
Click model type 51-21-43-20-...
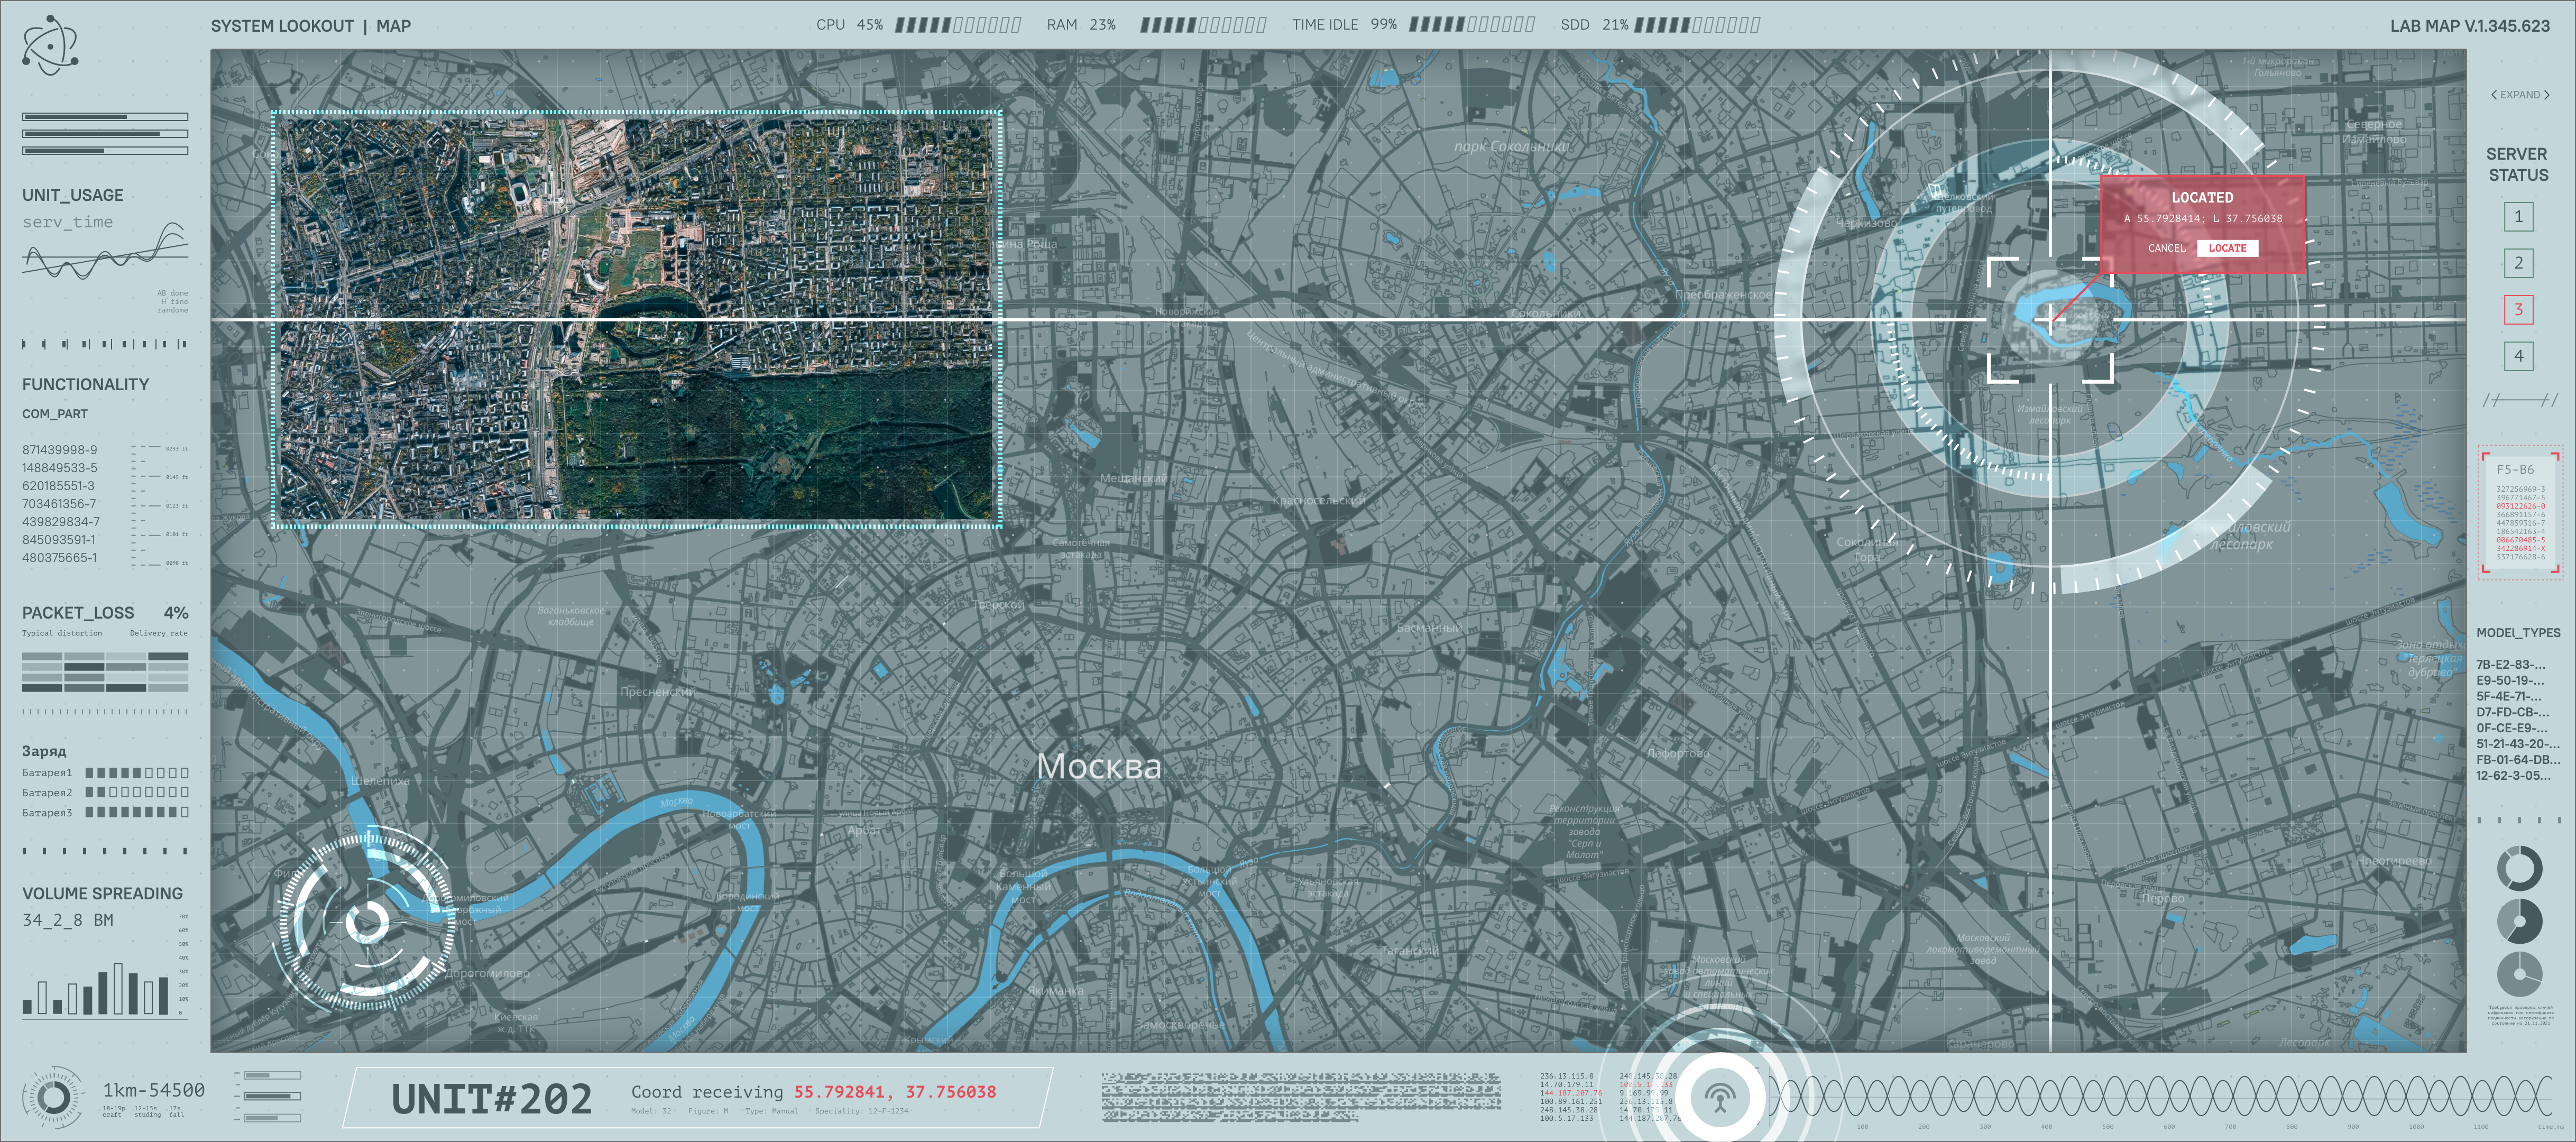click(2518, 744)
